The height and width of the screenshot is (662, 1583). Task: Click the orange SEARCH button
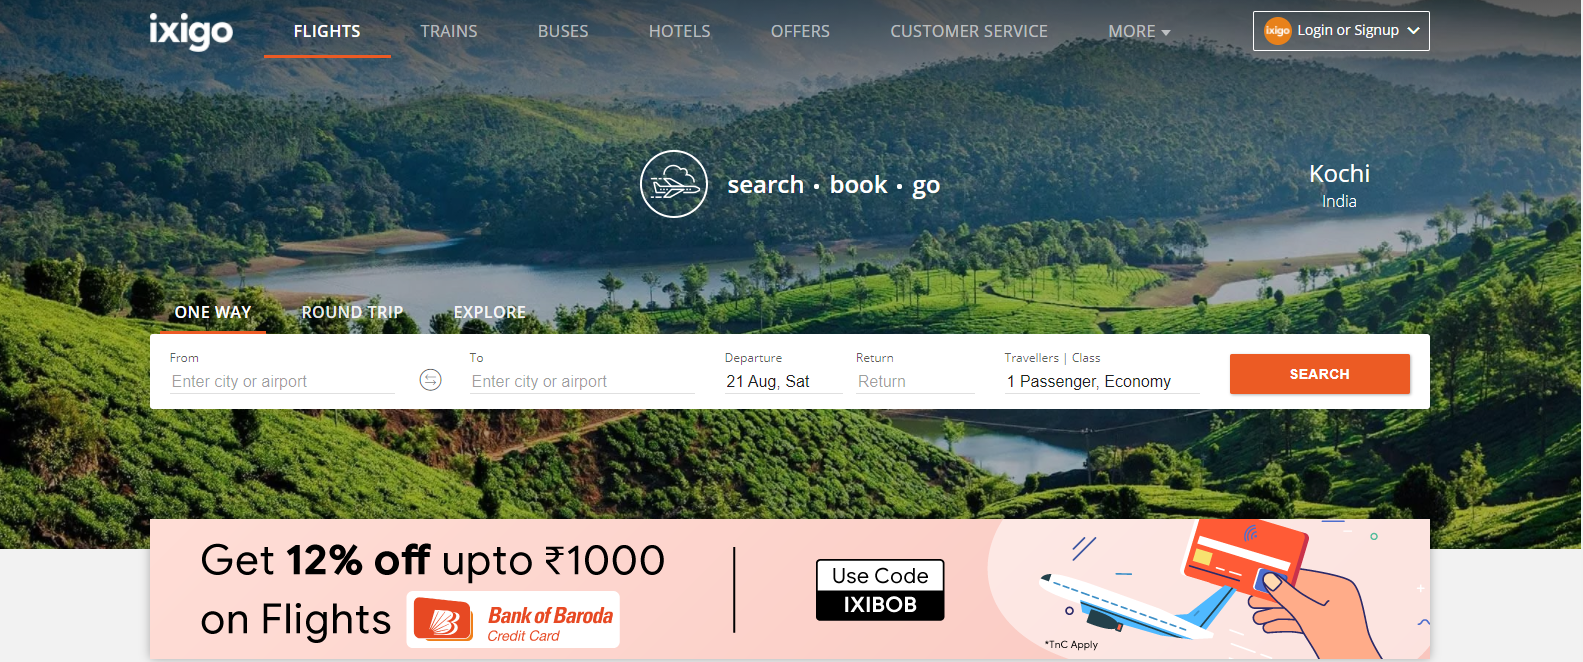tap(1320, 374)
